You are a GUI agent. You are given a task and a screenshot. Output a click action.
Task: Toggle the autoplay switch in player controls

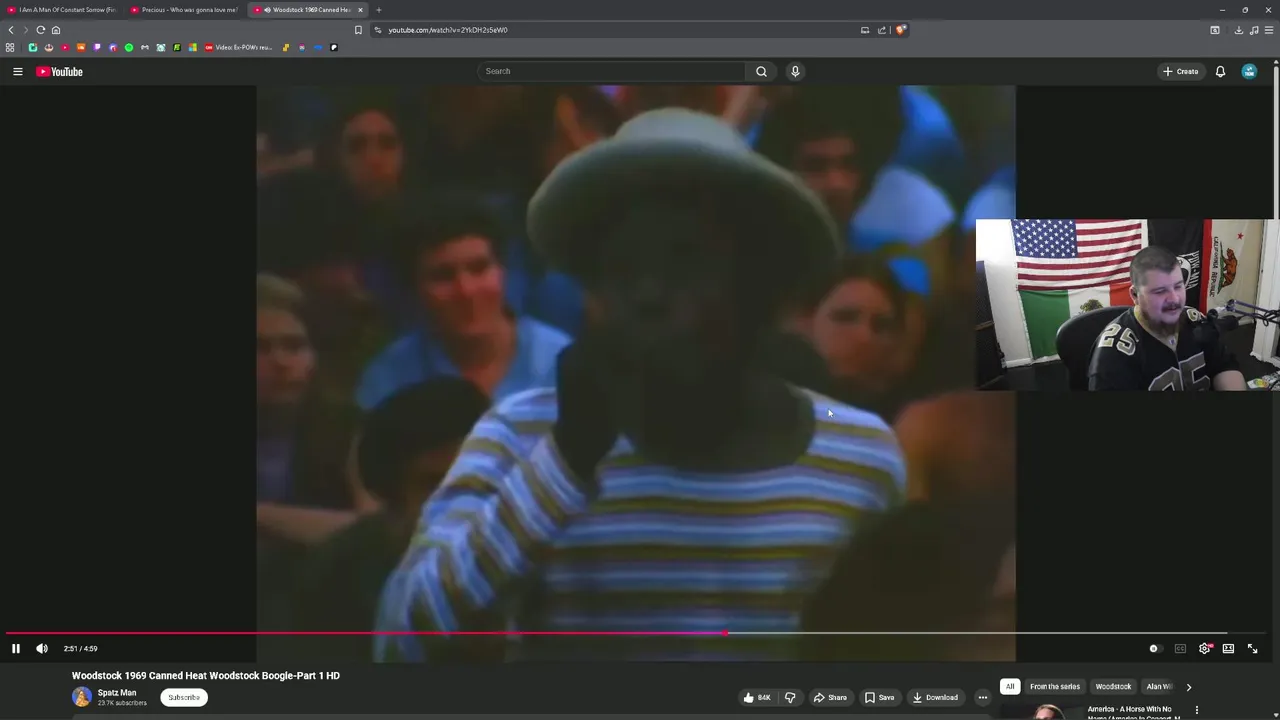(1154, 648)
